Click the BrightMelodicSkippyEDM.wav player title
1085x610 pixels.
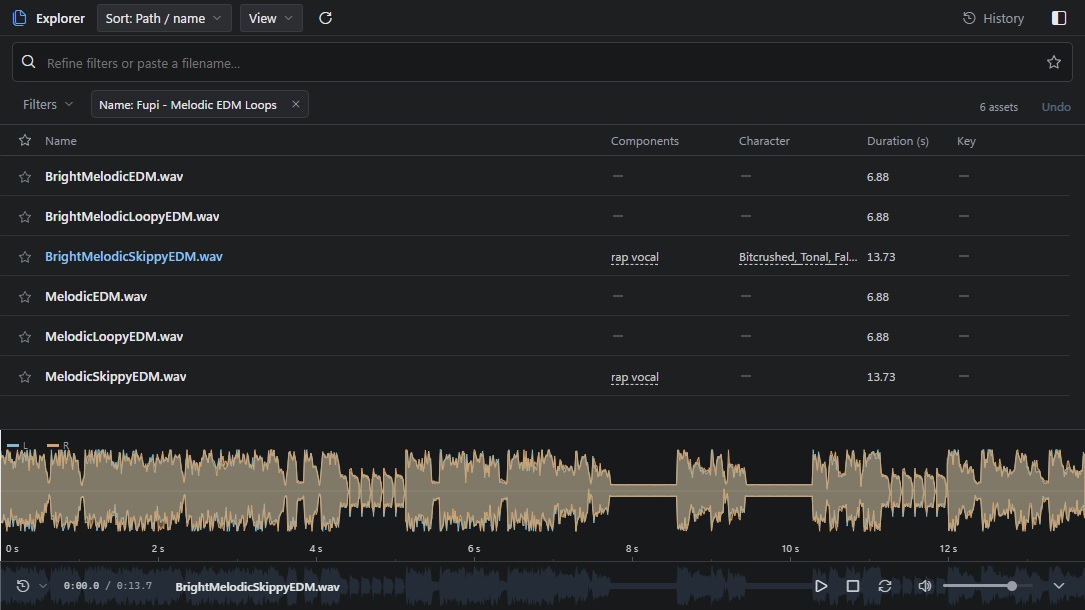(x=257, y=586)
